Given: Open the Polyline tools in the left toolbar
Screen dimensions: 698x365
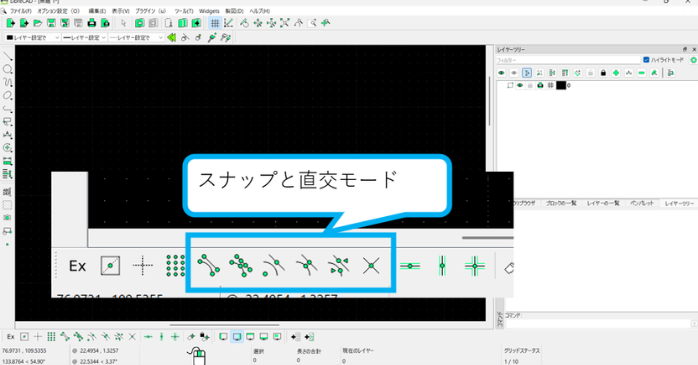Looking at the screenshot, I should point(8,109).
